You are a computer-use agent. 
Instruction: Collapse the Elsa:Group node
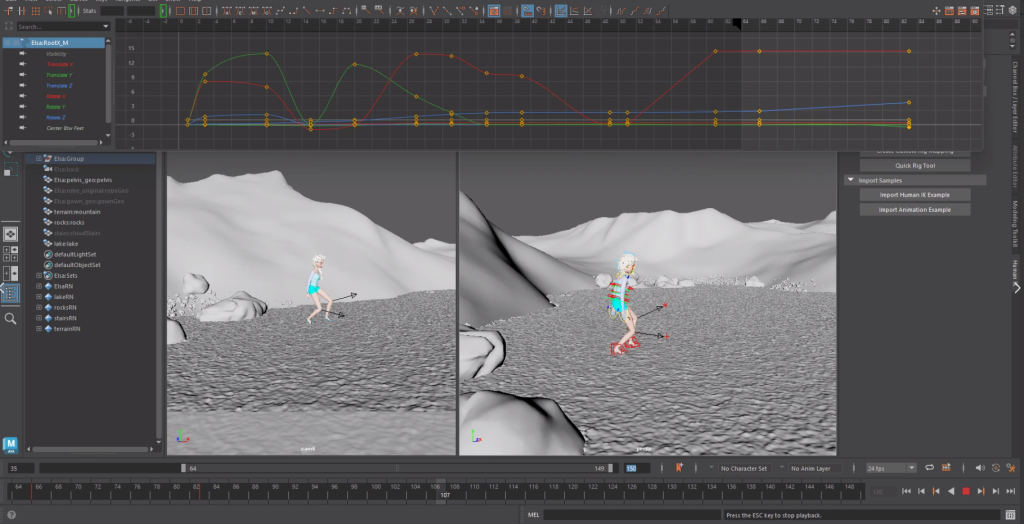click(39, 159)
